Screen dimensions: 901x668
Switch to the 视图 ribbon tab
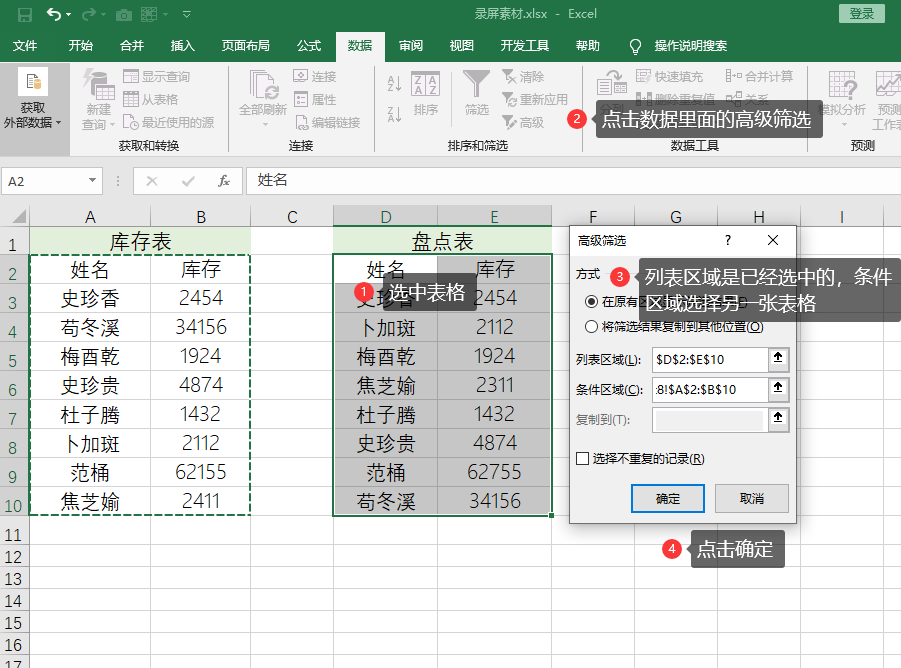461,45
